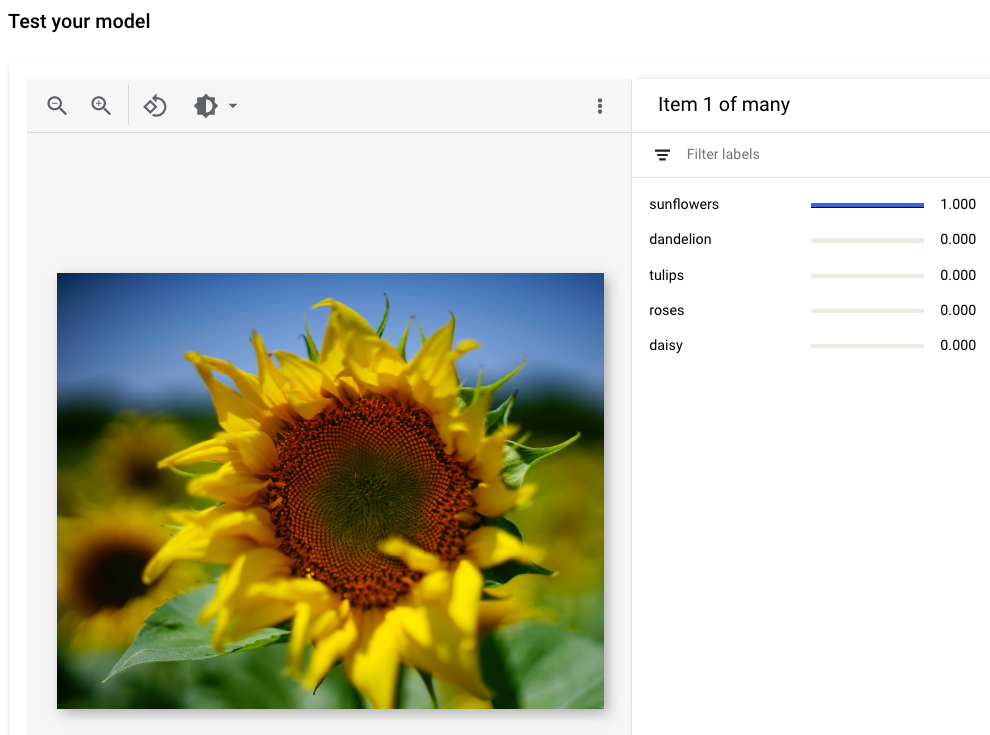The height and width of the screenshot is (735, 990).
Task: Expand the brightness options dropdown arrow
Action: coord(233,105)
